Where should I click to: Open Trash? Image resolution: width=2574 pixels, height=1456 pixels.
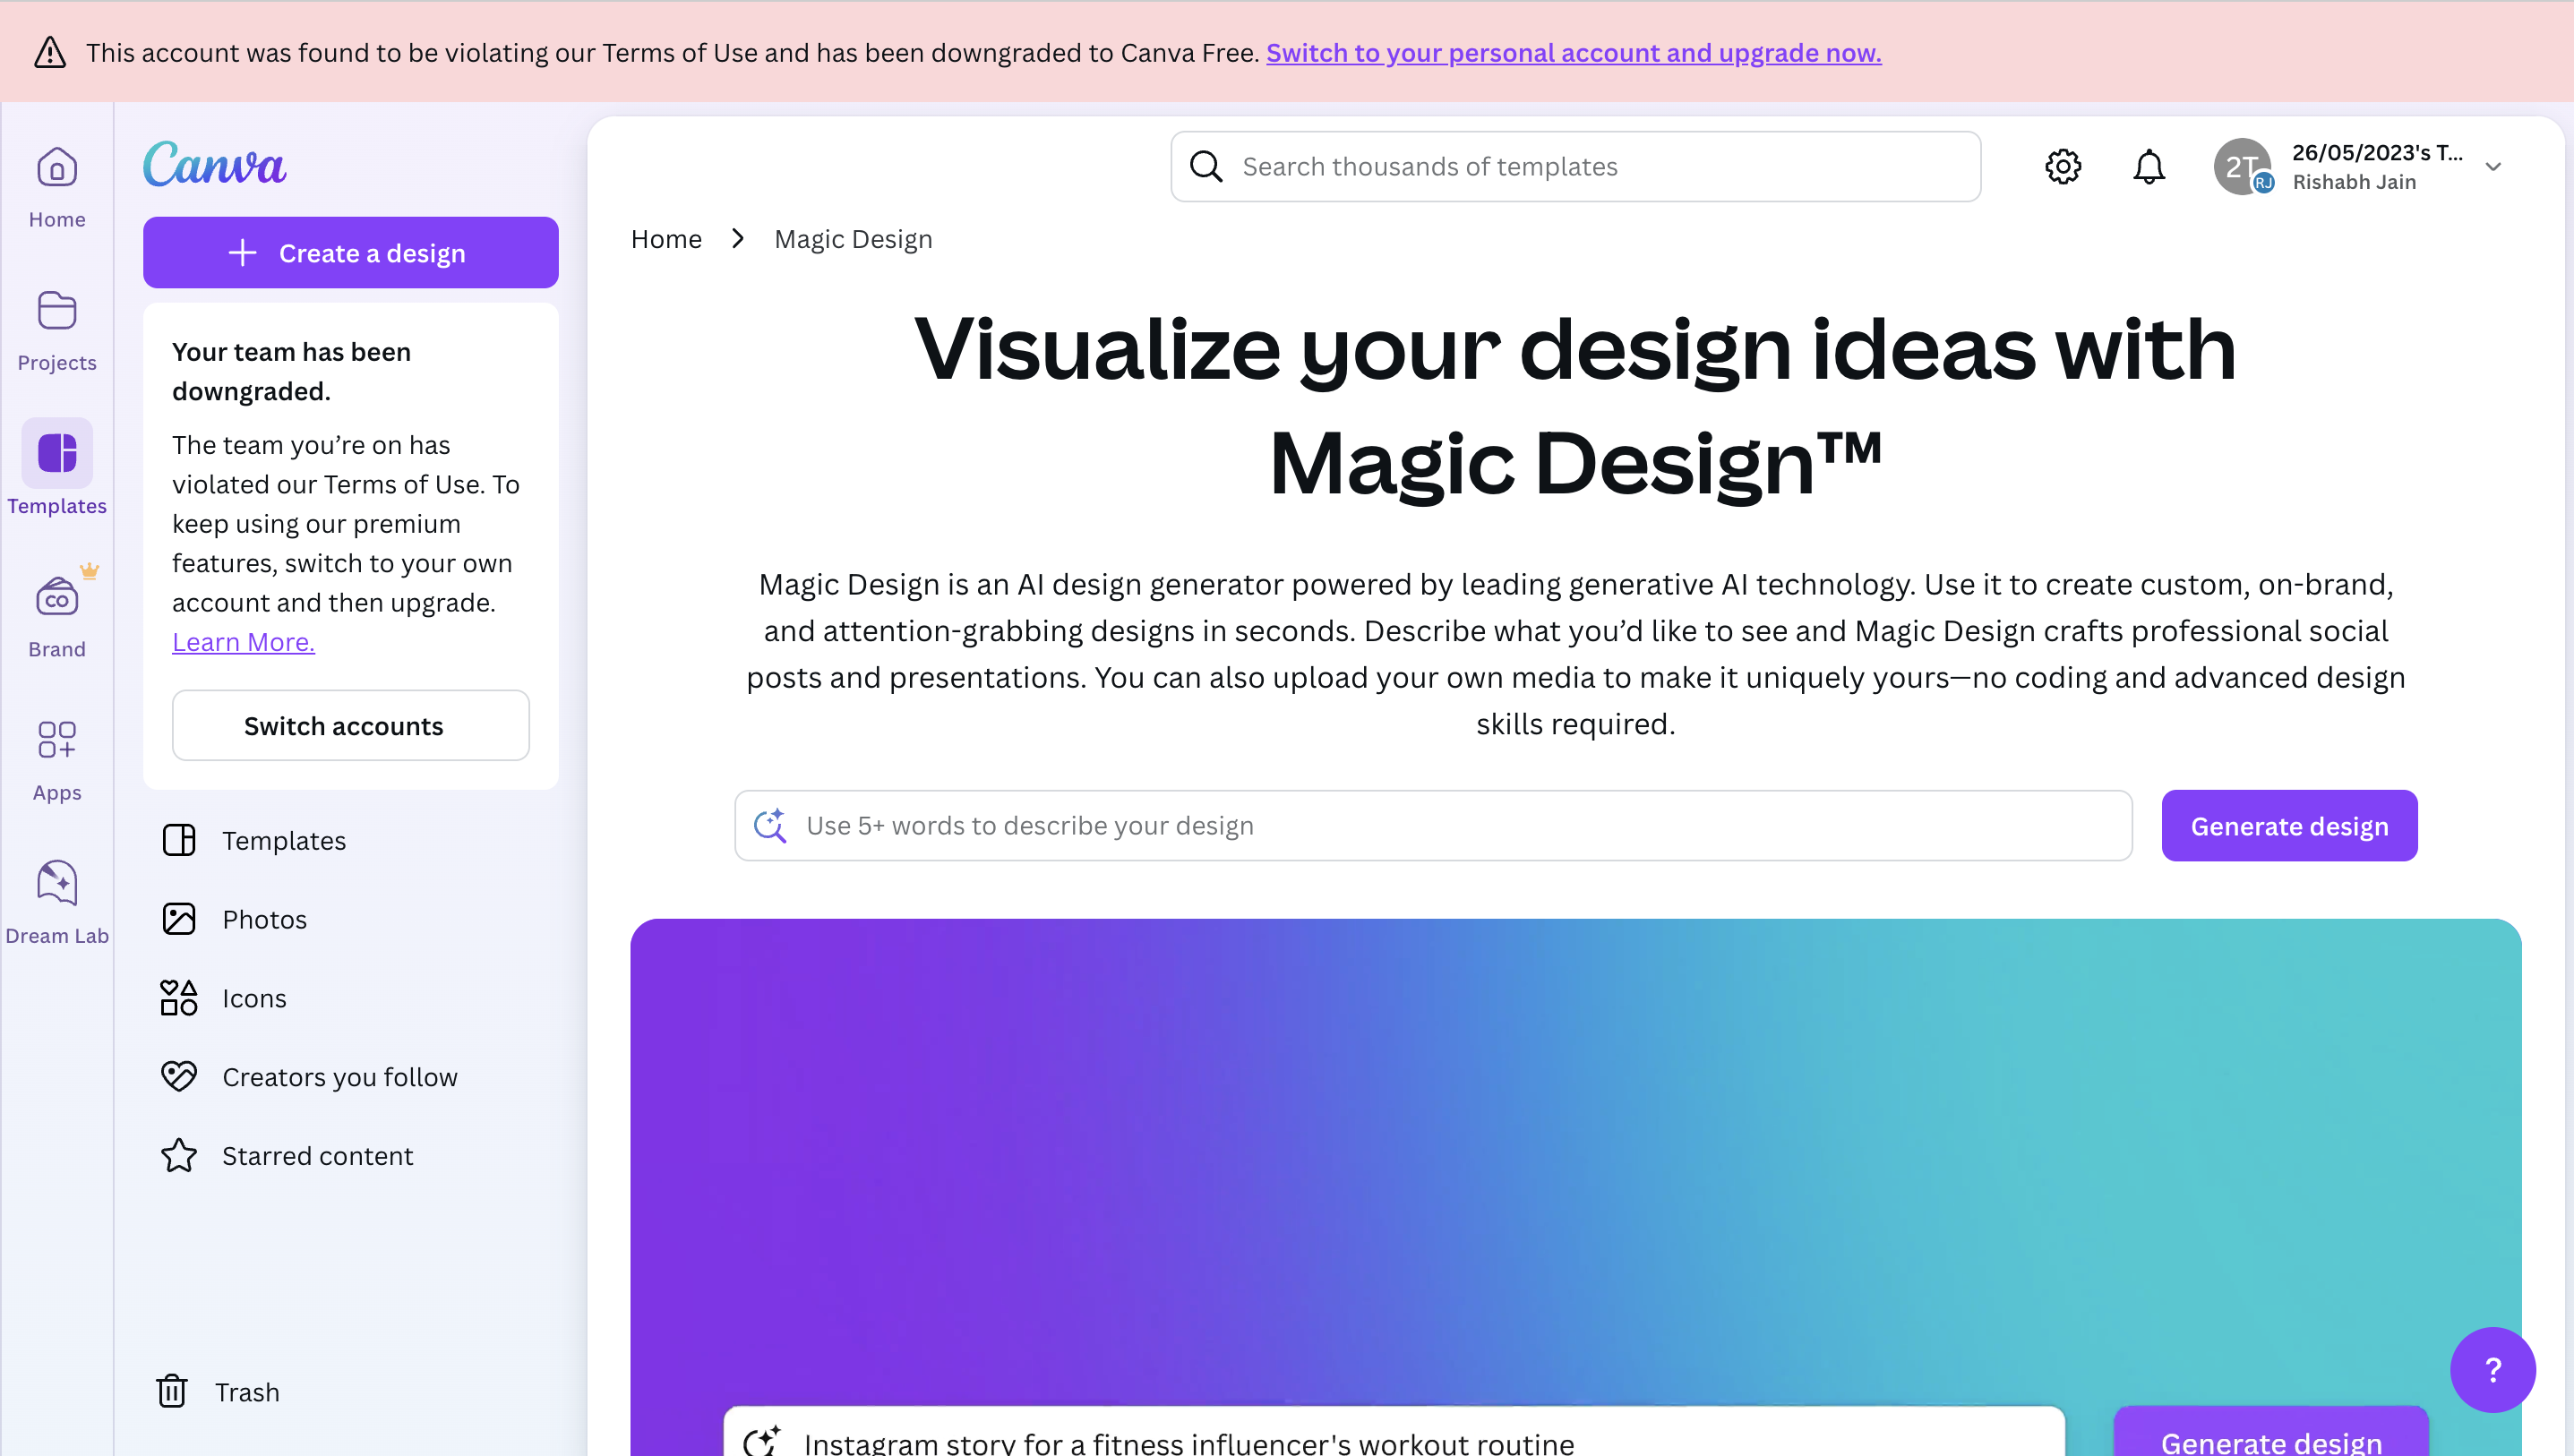click(x=350, y=1391)
